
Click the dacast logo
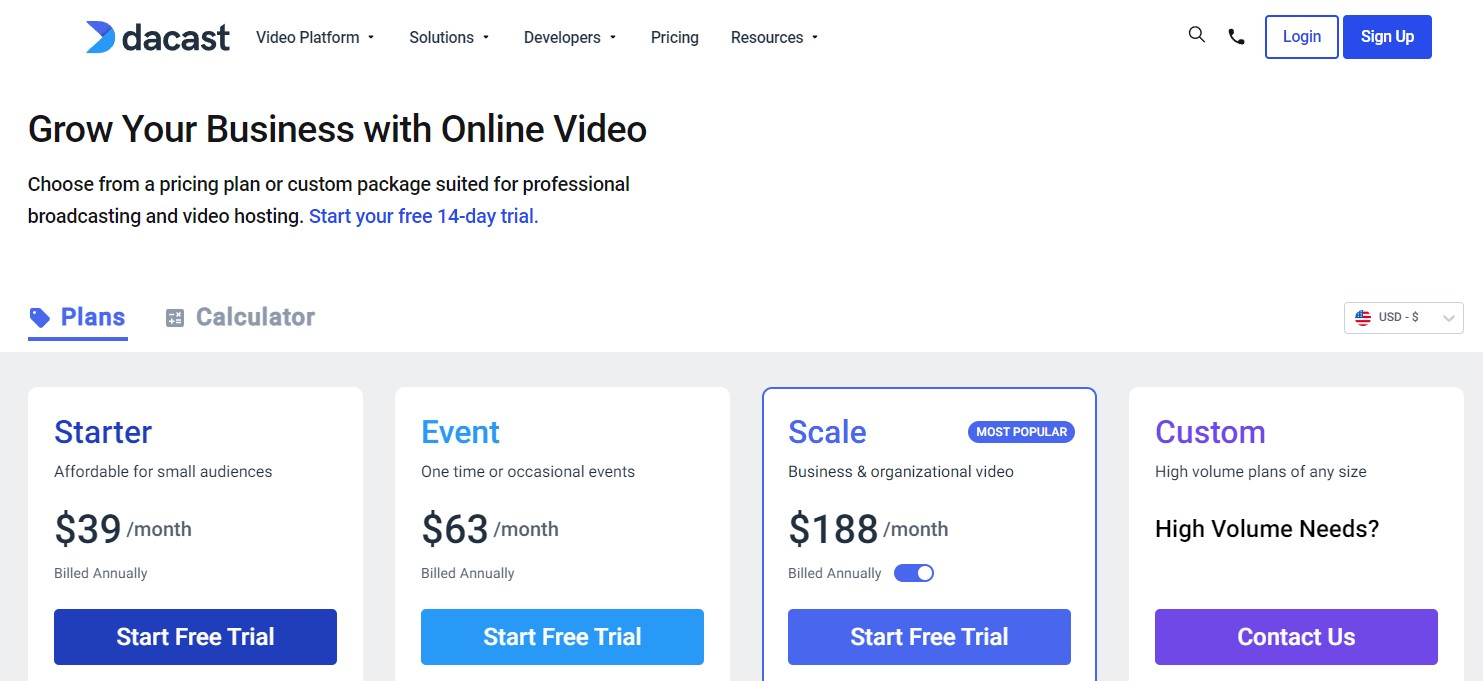(157, 37)
